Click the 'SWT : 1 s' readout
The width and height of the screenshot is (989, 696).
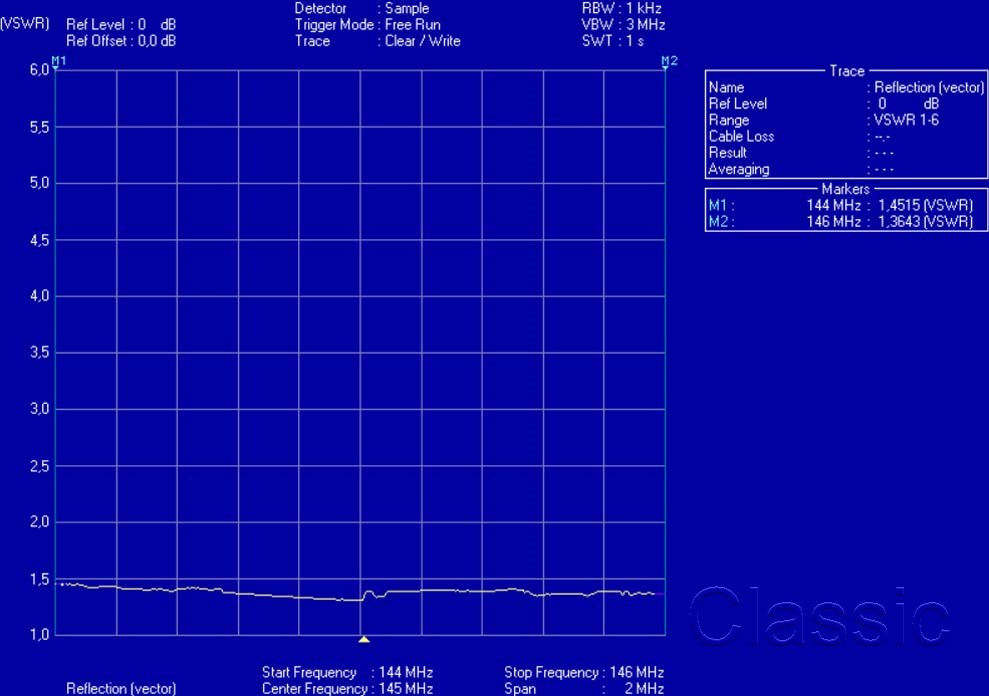tap(612, 41)
